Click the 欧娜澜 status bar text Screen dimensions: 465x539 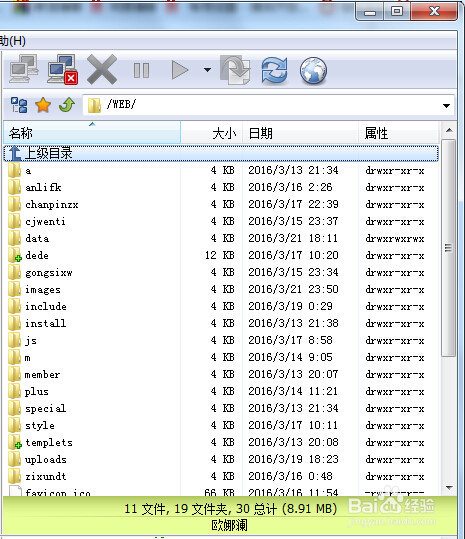229,525
